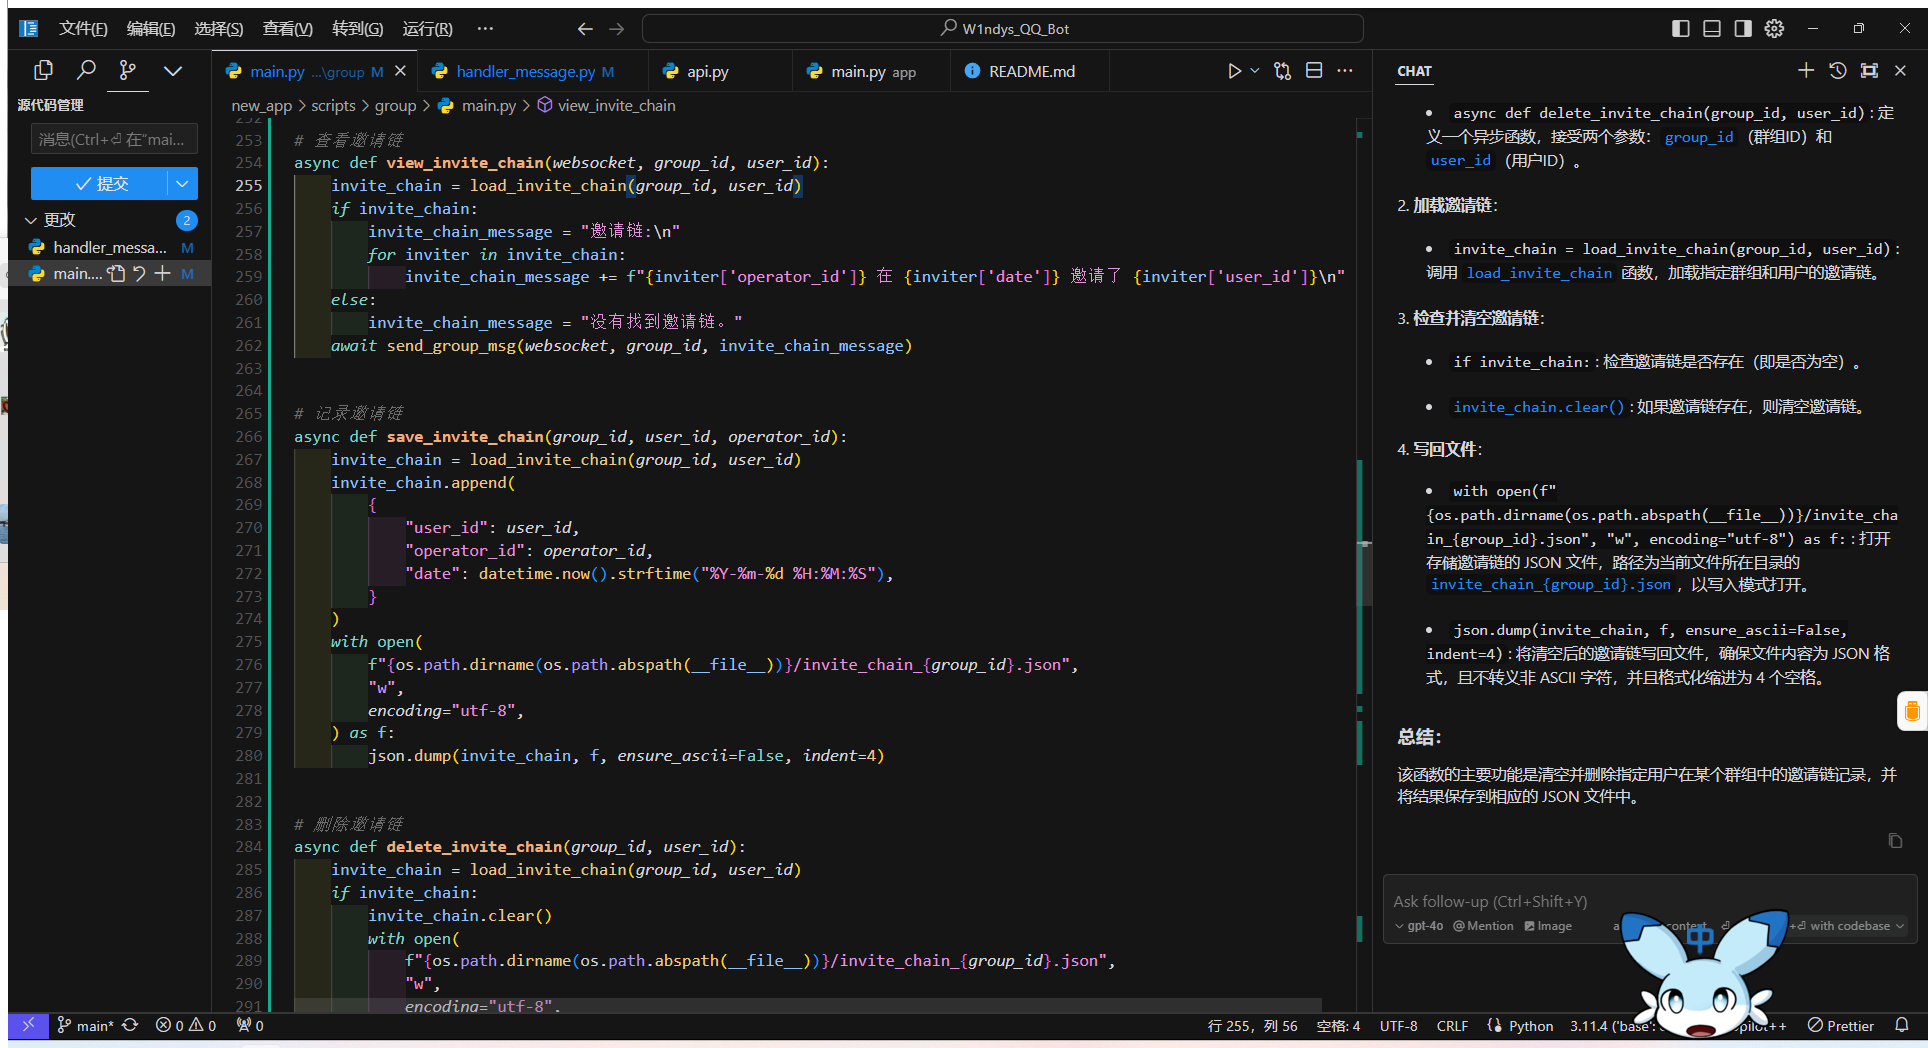1928x1048 pixels.
Task: Open the commit button dropdown arrow
Action: coord(182,183)
